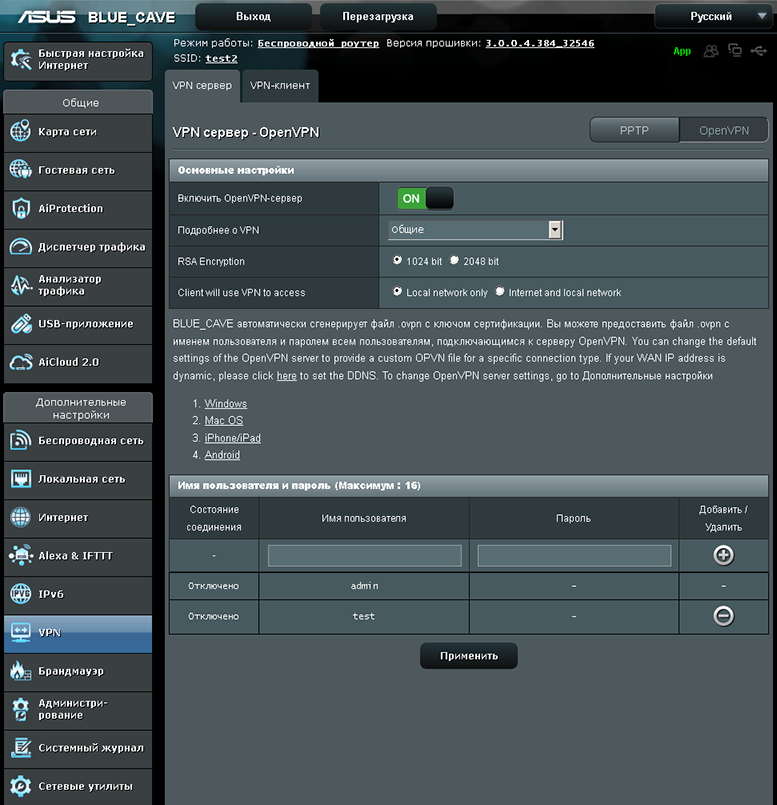Click the USB application icon
The image size is (777, 805).
click(x=21, y=323)
